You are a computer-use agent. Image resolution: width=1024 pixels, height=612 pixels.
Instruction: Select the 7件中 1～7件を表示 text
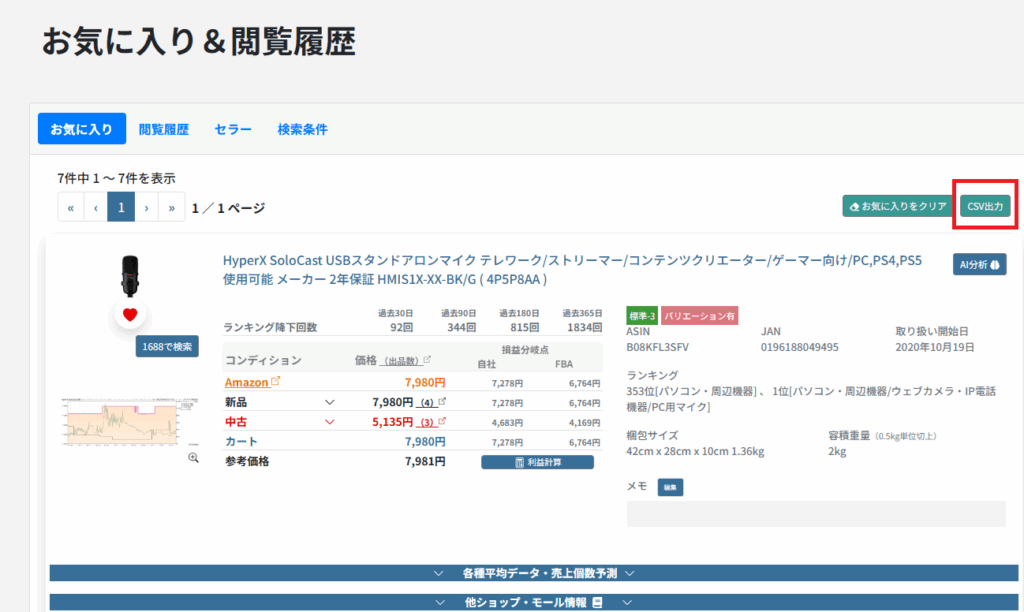[116, 178]
